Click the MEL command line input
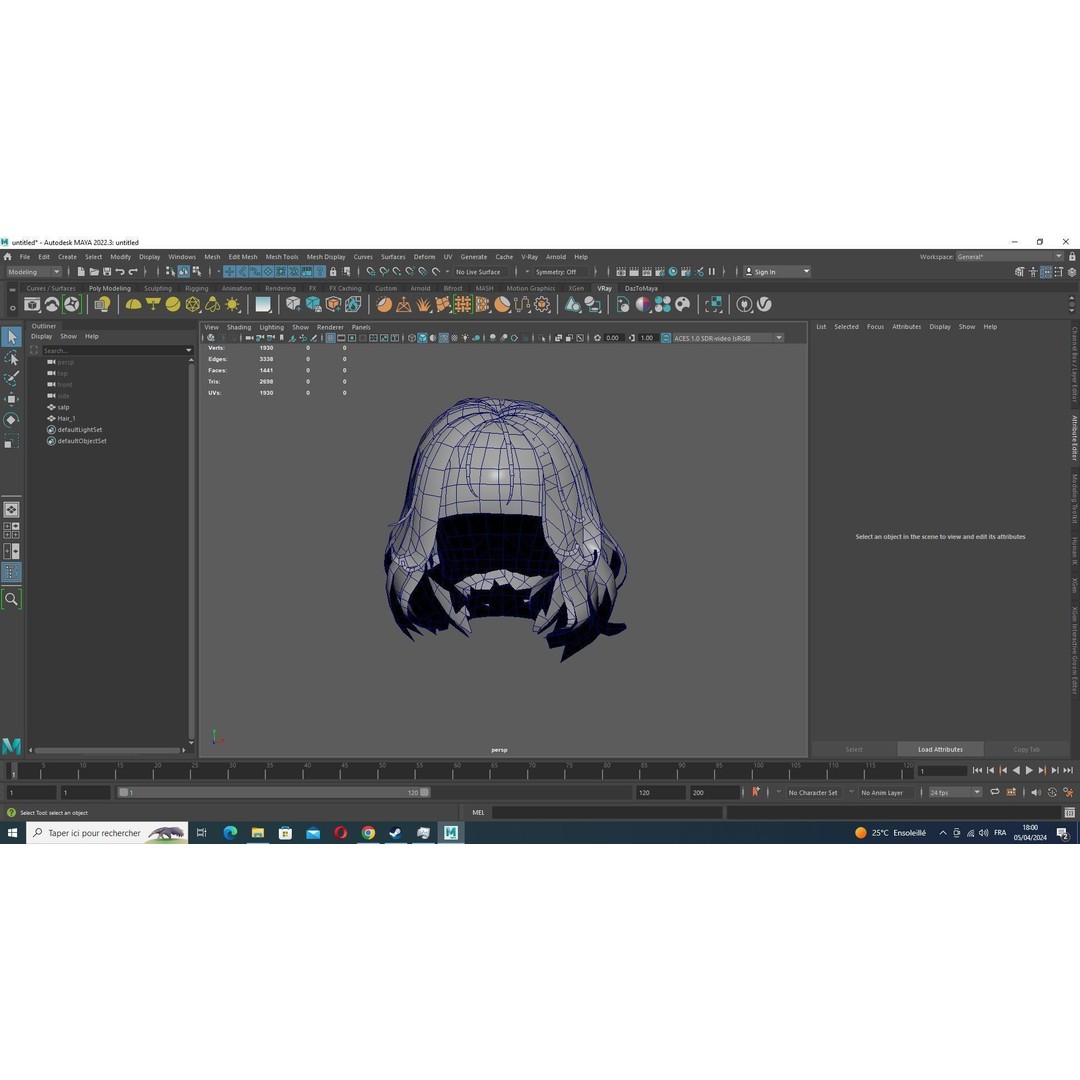Screen dimensions: 1080x1080 (x=608, y=813)
